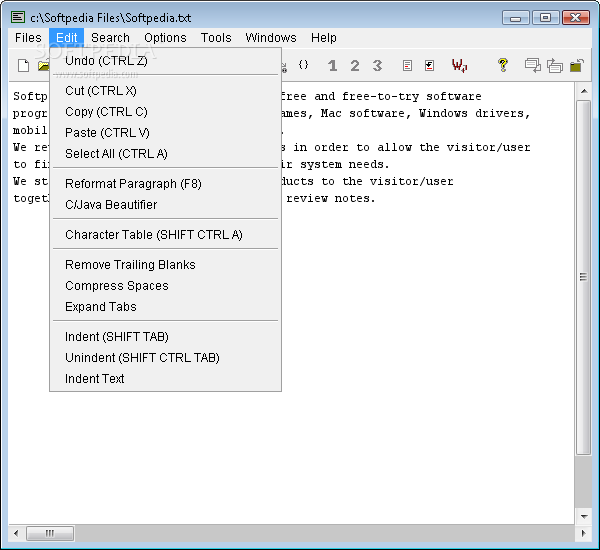Close the Softpedia.txt window
The height and width of the screenshot is (550, 600).
[575, 18]
